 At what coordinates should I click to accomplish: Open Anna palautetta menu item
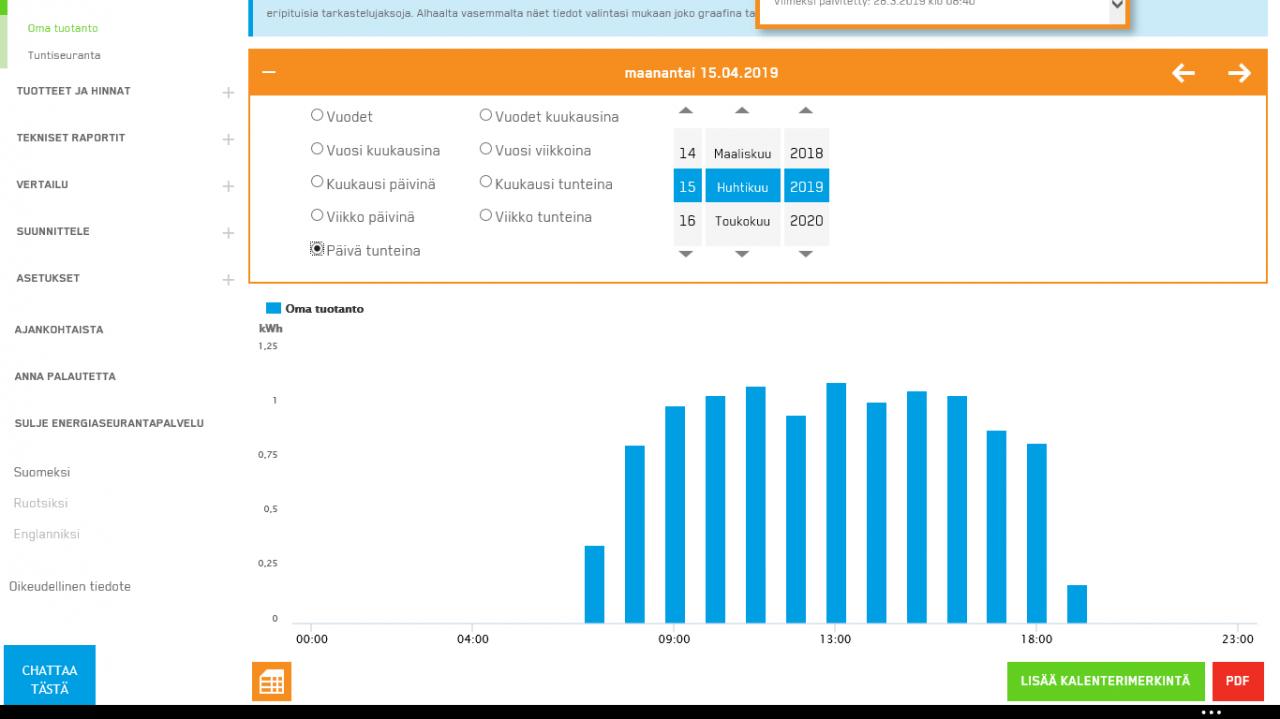click(x=65, y=377)
